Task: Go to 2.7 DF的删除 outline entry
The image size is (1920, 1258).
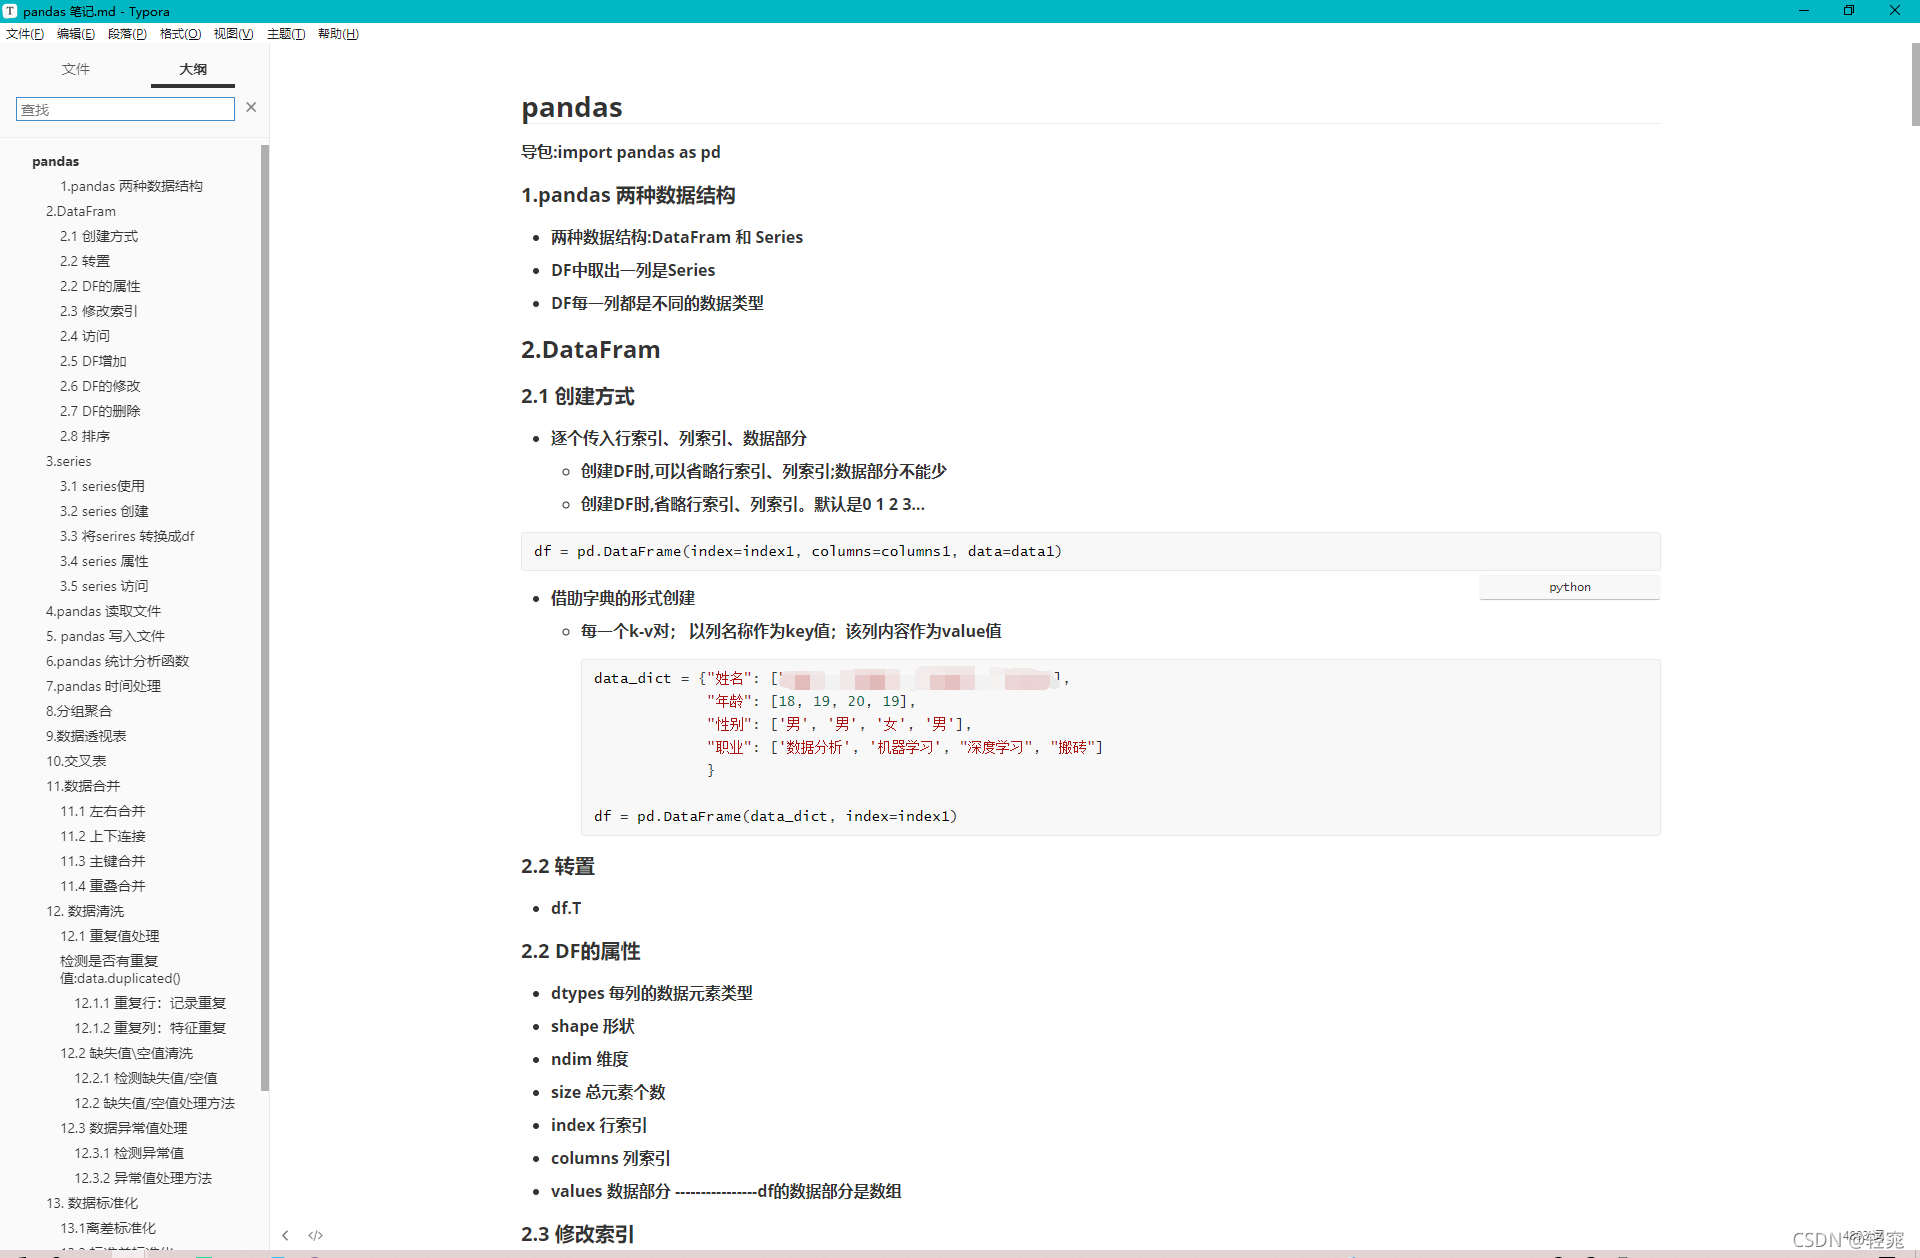Action: tap(100, 411)
